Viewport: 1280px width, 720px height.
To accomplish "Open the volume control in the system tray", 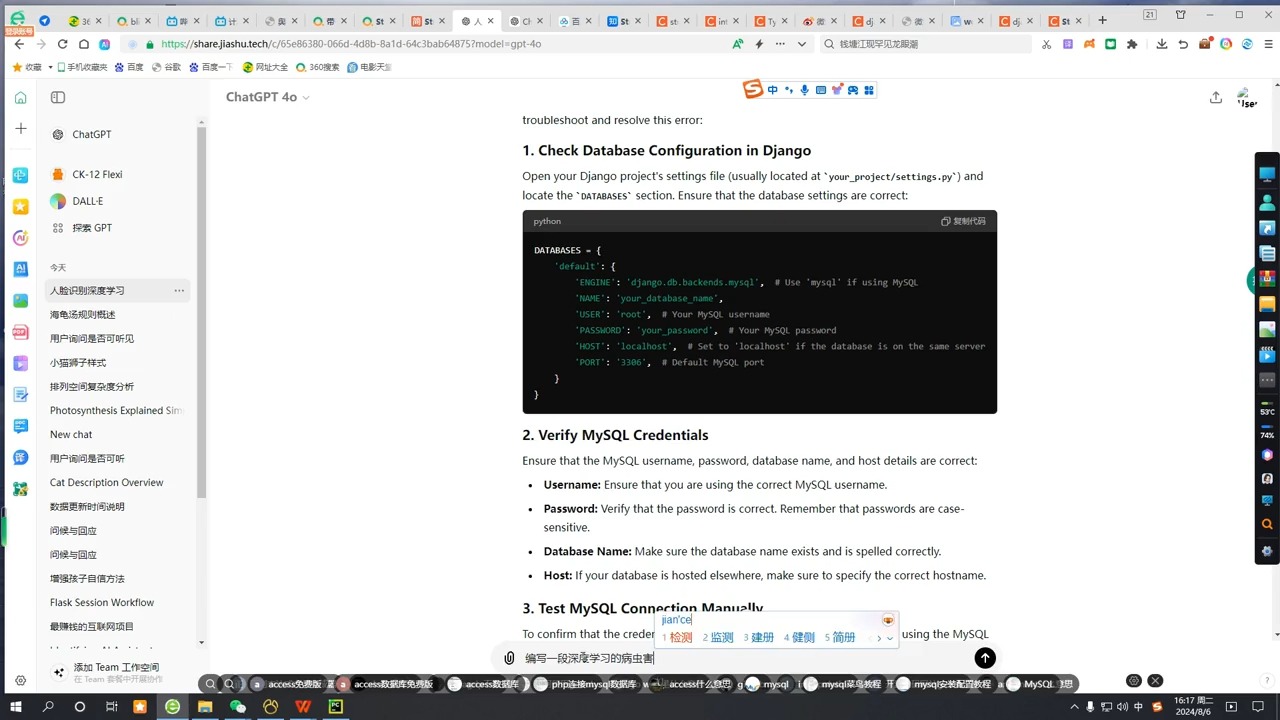I will pyautogui.click(x=1123, y=707).
